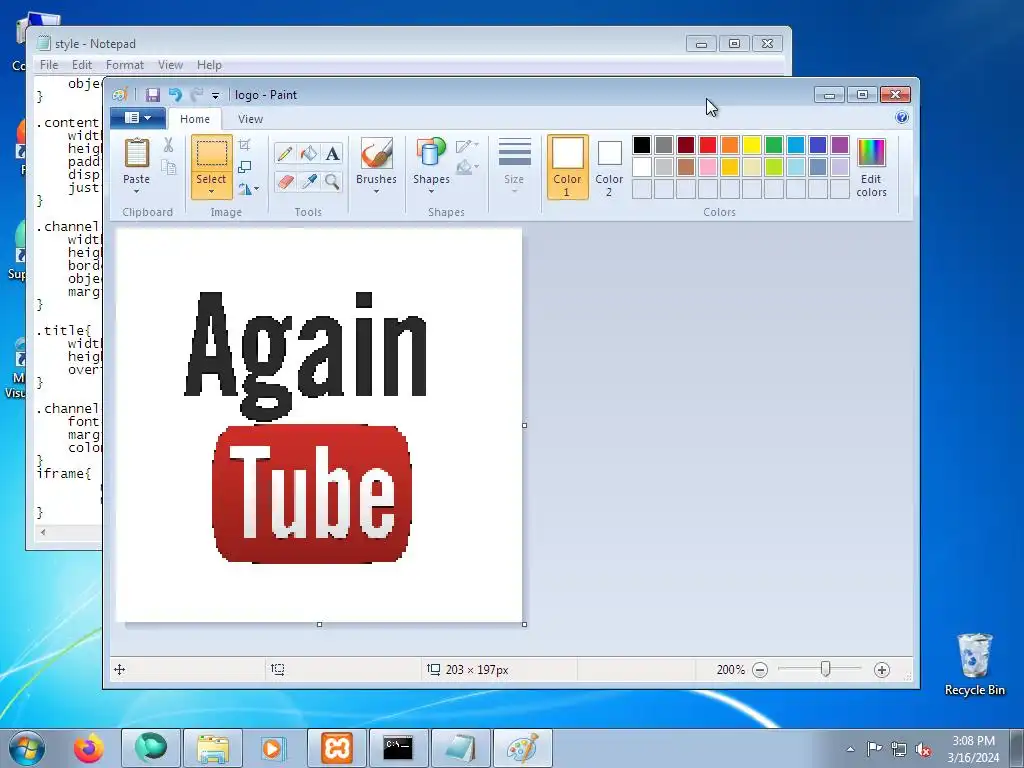Click the rectangular Select button
Image resolution: width=1024 pixels, height=768 pixels.
click(x=211, y=154)
